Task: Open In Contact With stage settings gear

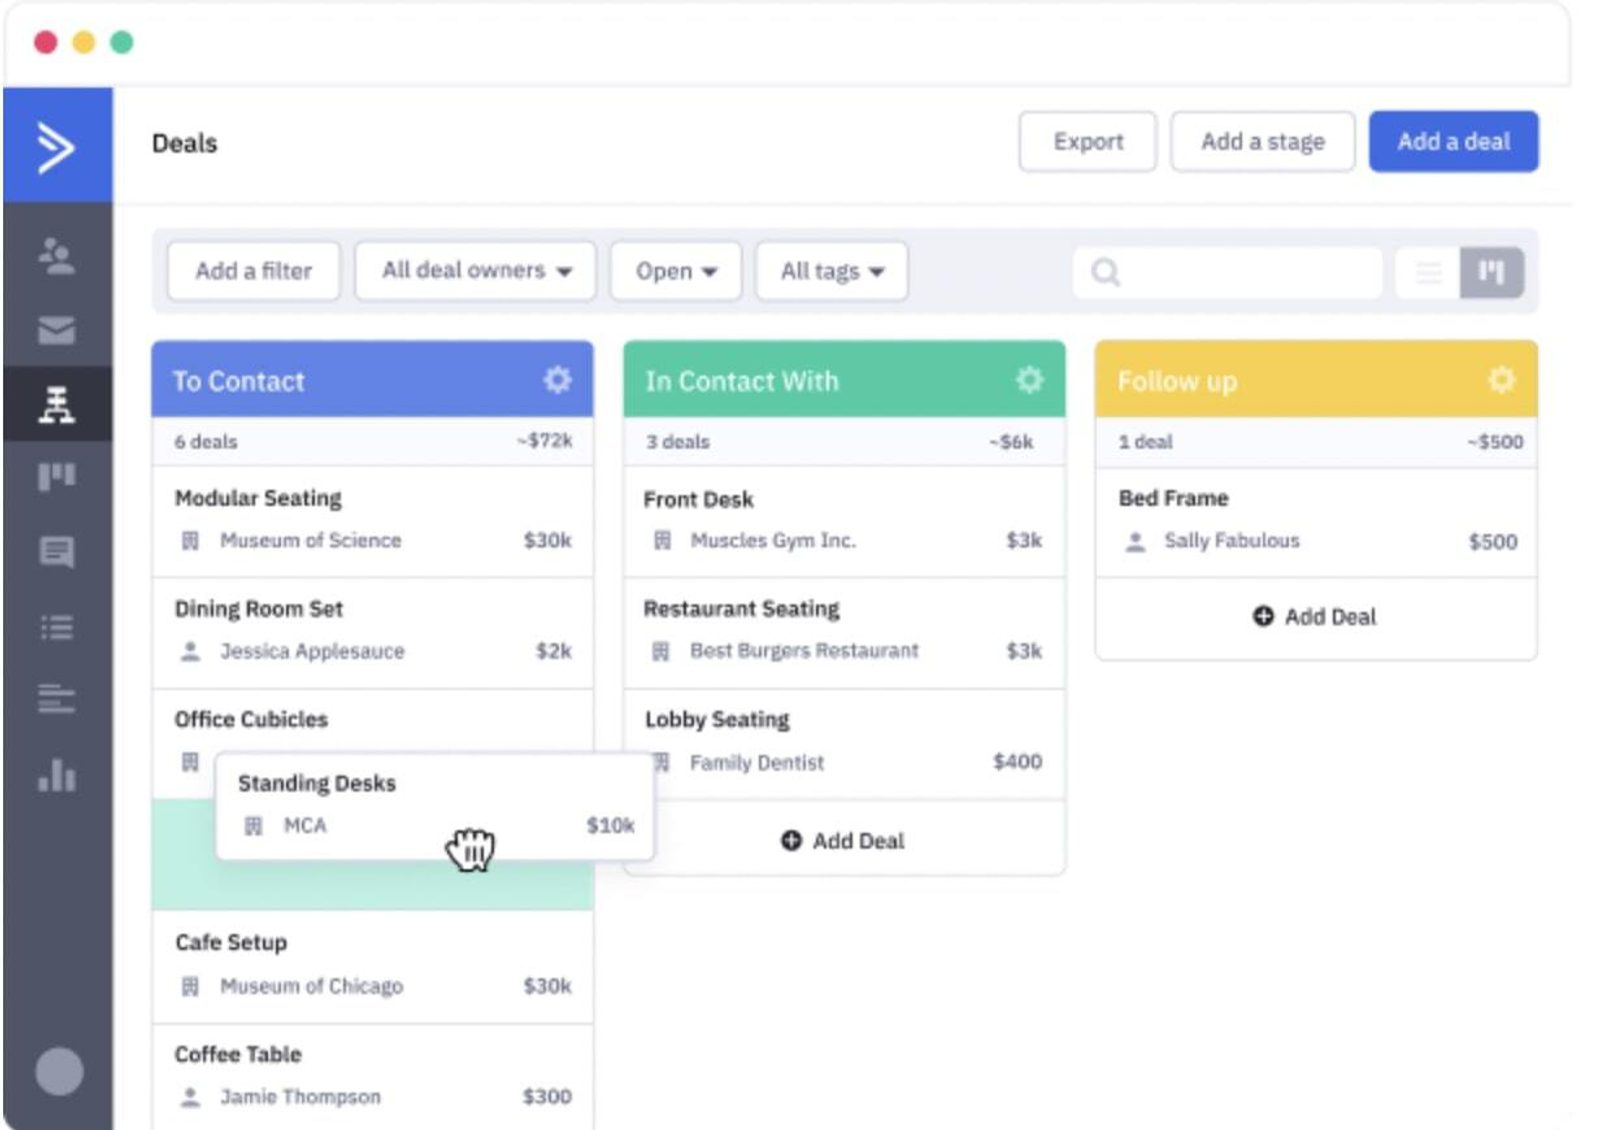Action: click(x=1029, y=380)
